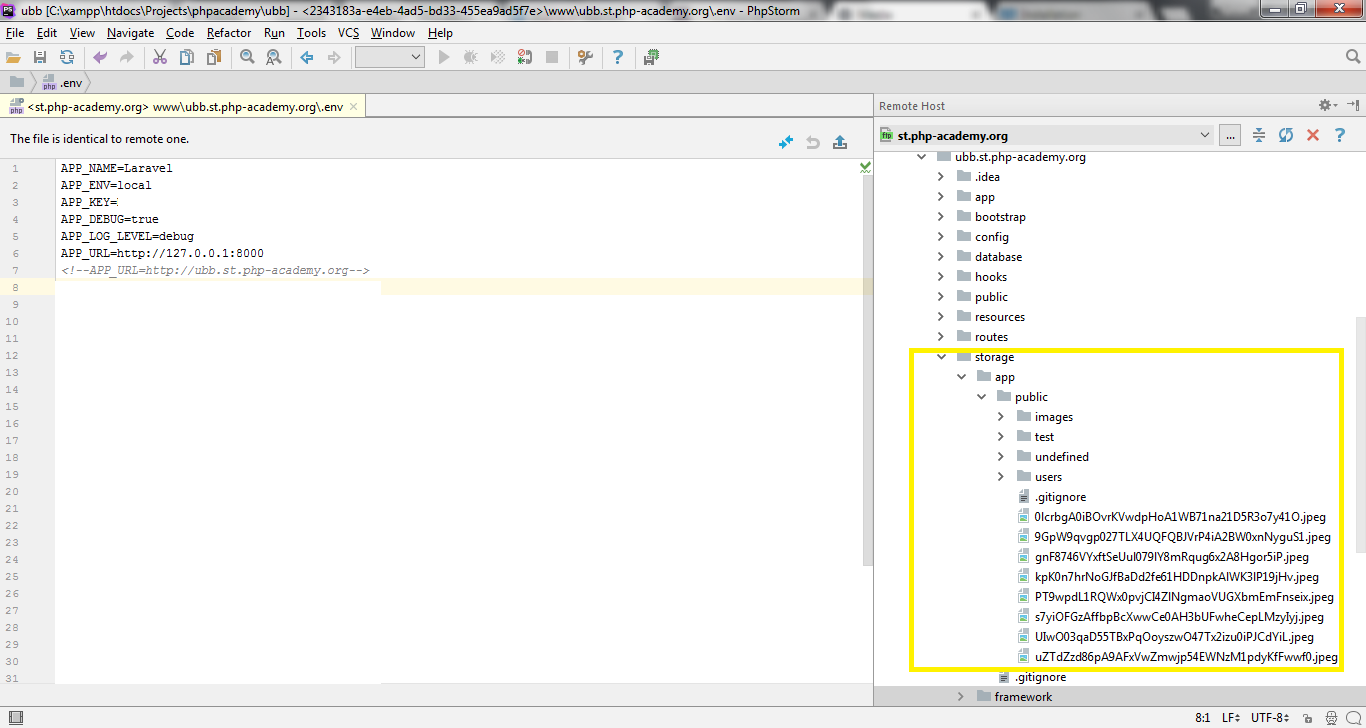1366x728 pixels.
Task: Open the Navigate menu
Action: point(130,33)
